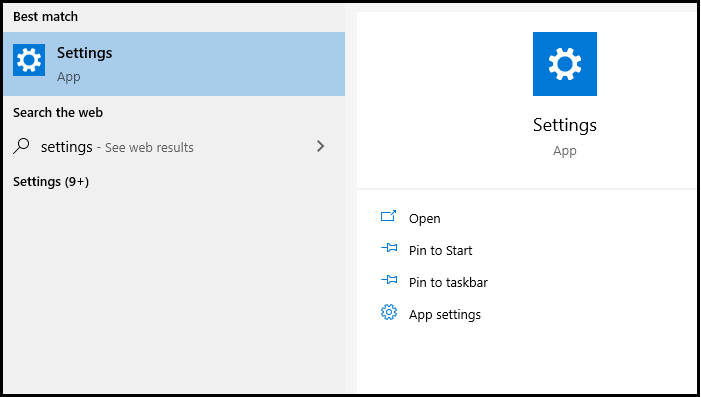Click the Search the web heading

[58, 113]
